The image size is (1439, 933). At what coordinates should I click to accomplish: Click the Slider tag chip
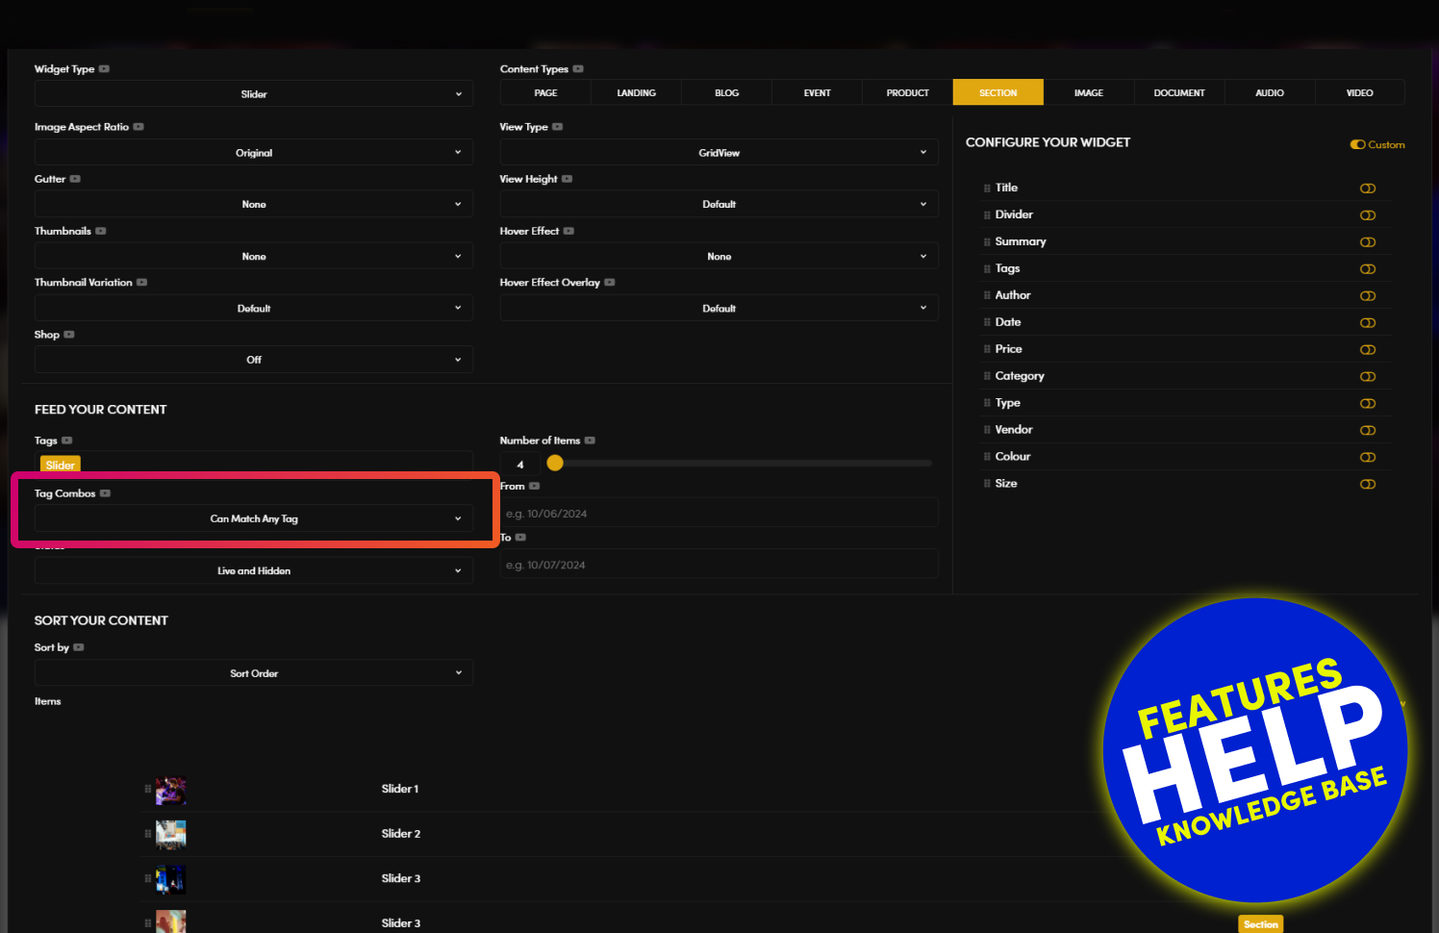(x=60, y=465)
